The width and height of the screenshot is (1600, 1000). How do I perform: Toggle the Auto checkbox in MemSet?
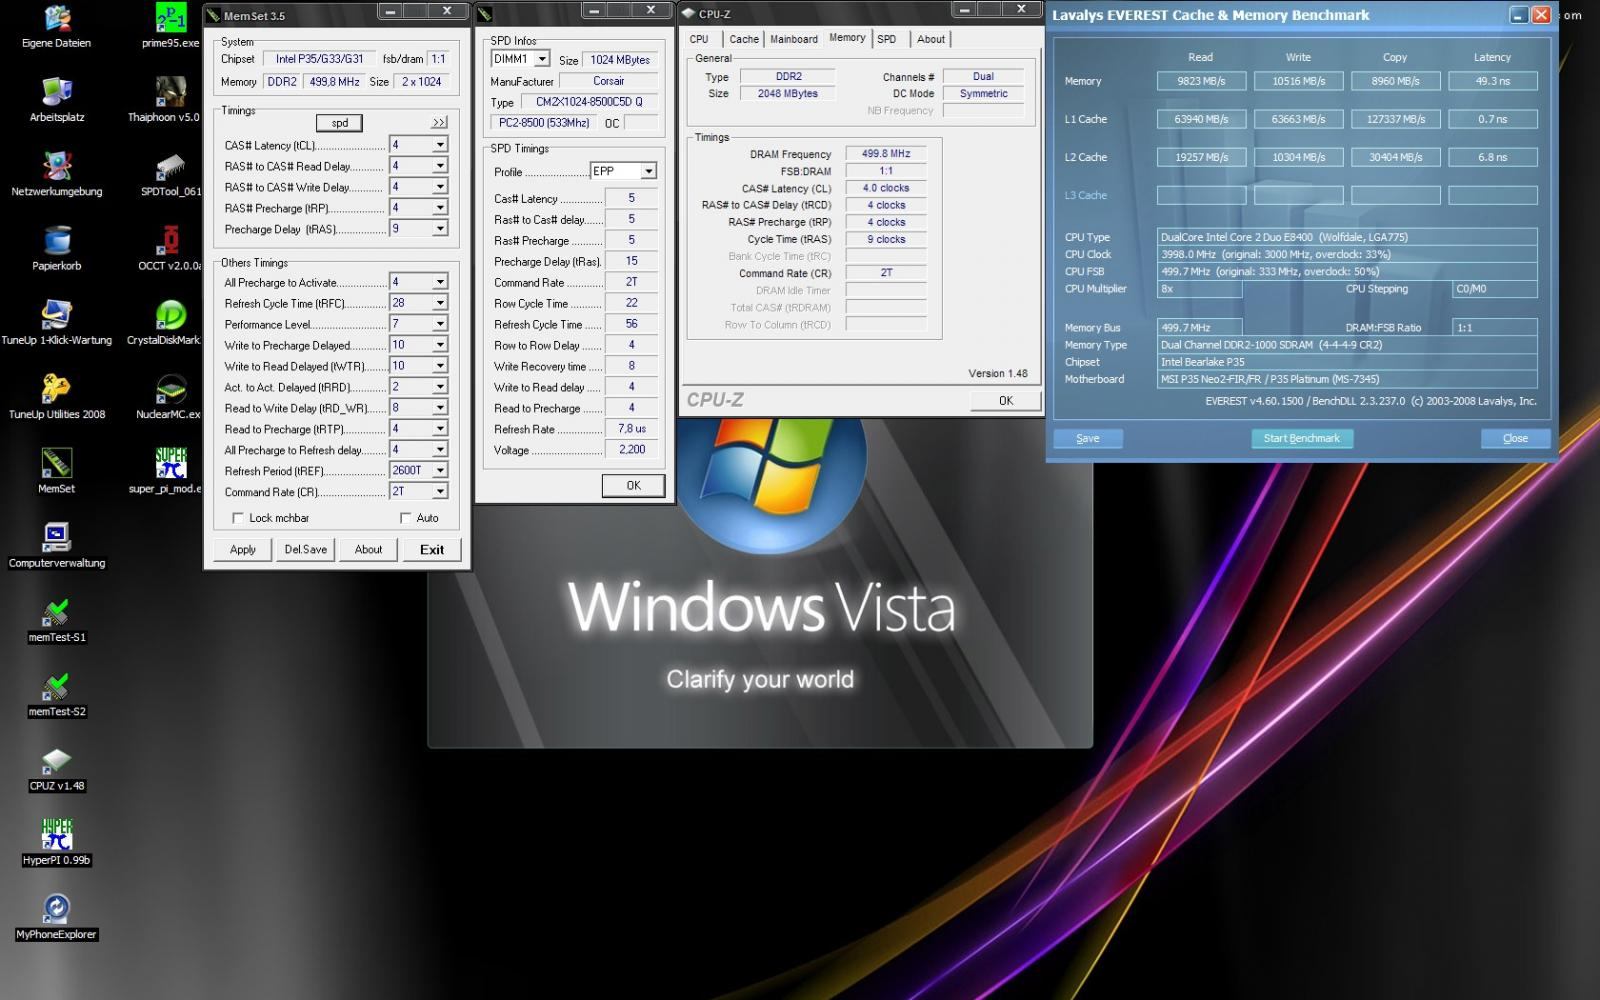(x=405, y=518)
